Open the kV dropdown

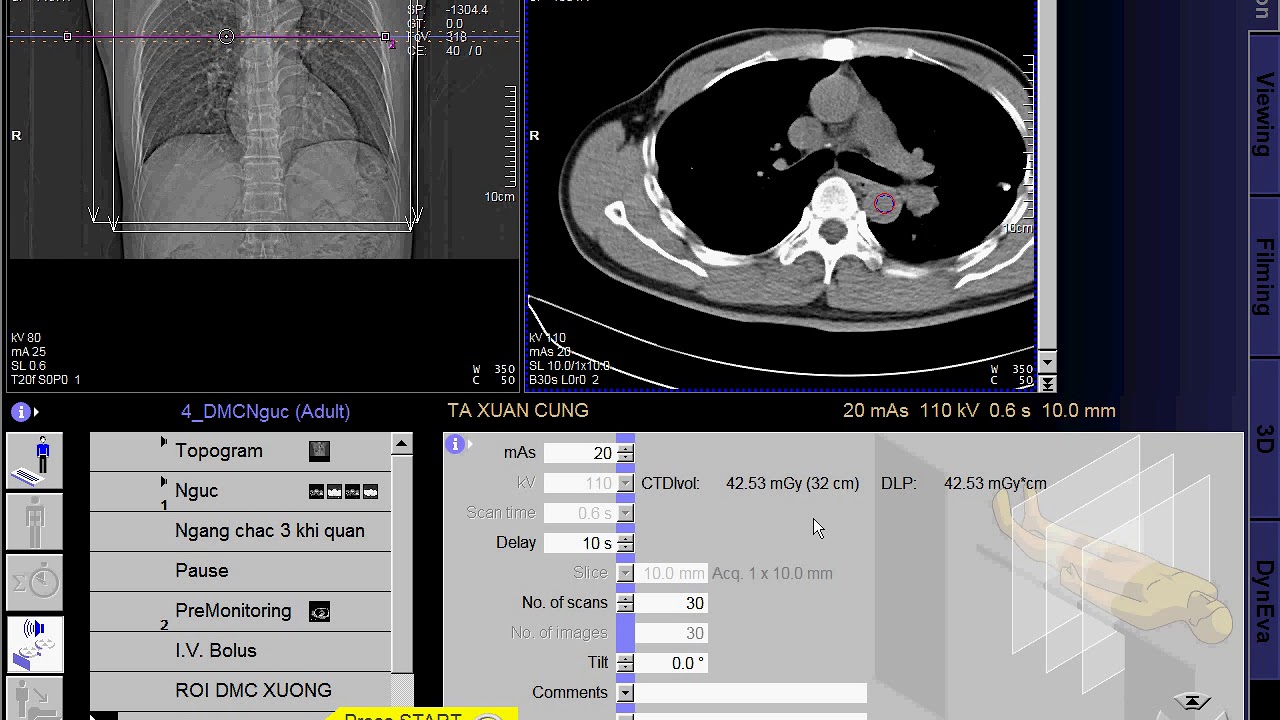tap(625, 484)
